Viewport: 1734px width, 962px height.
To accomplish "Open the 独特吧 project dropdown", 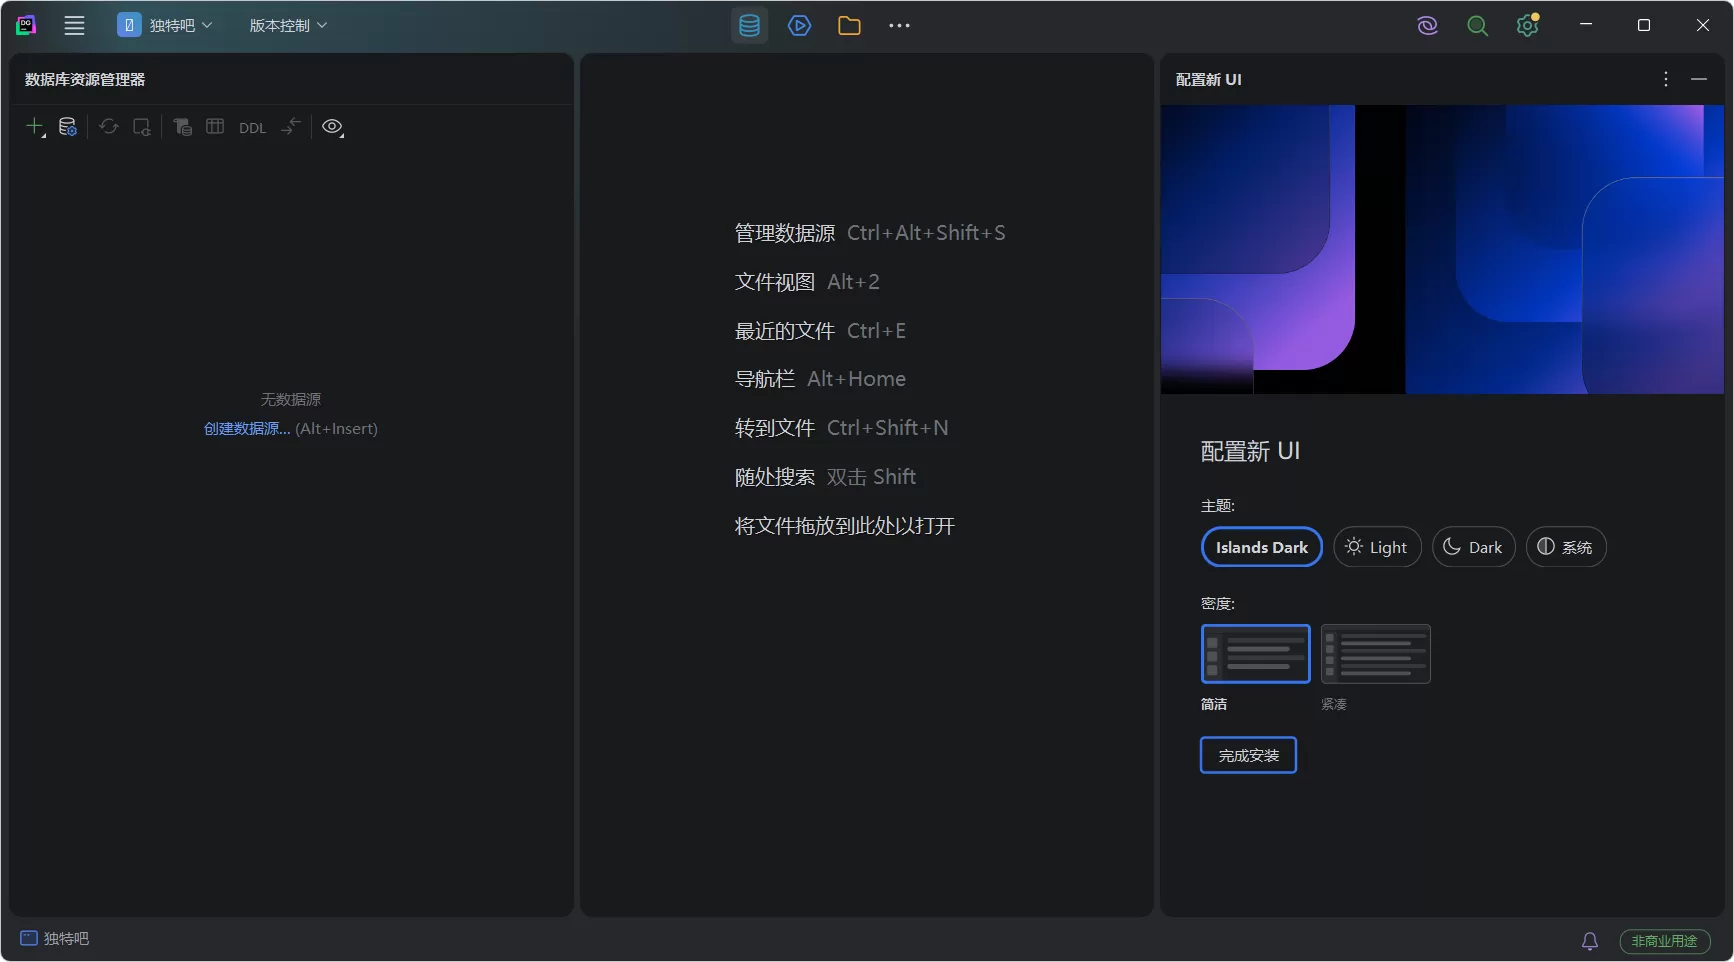I will point(165,25).
